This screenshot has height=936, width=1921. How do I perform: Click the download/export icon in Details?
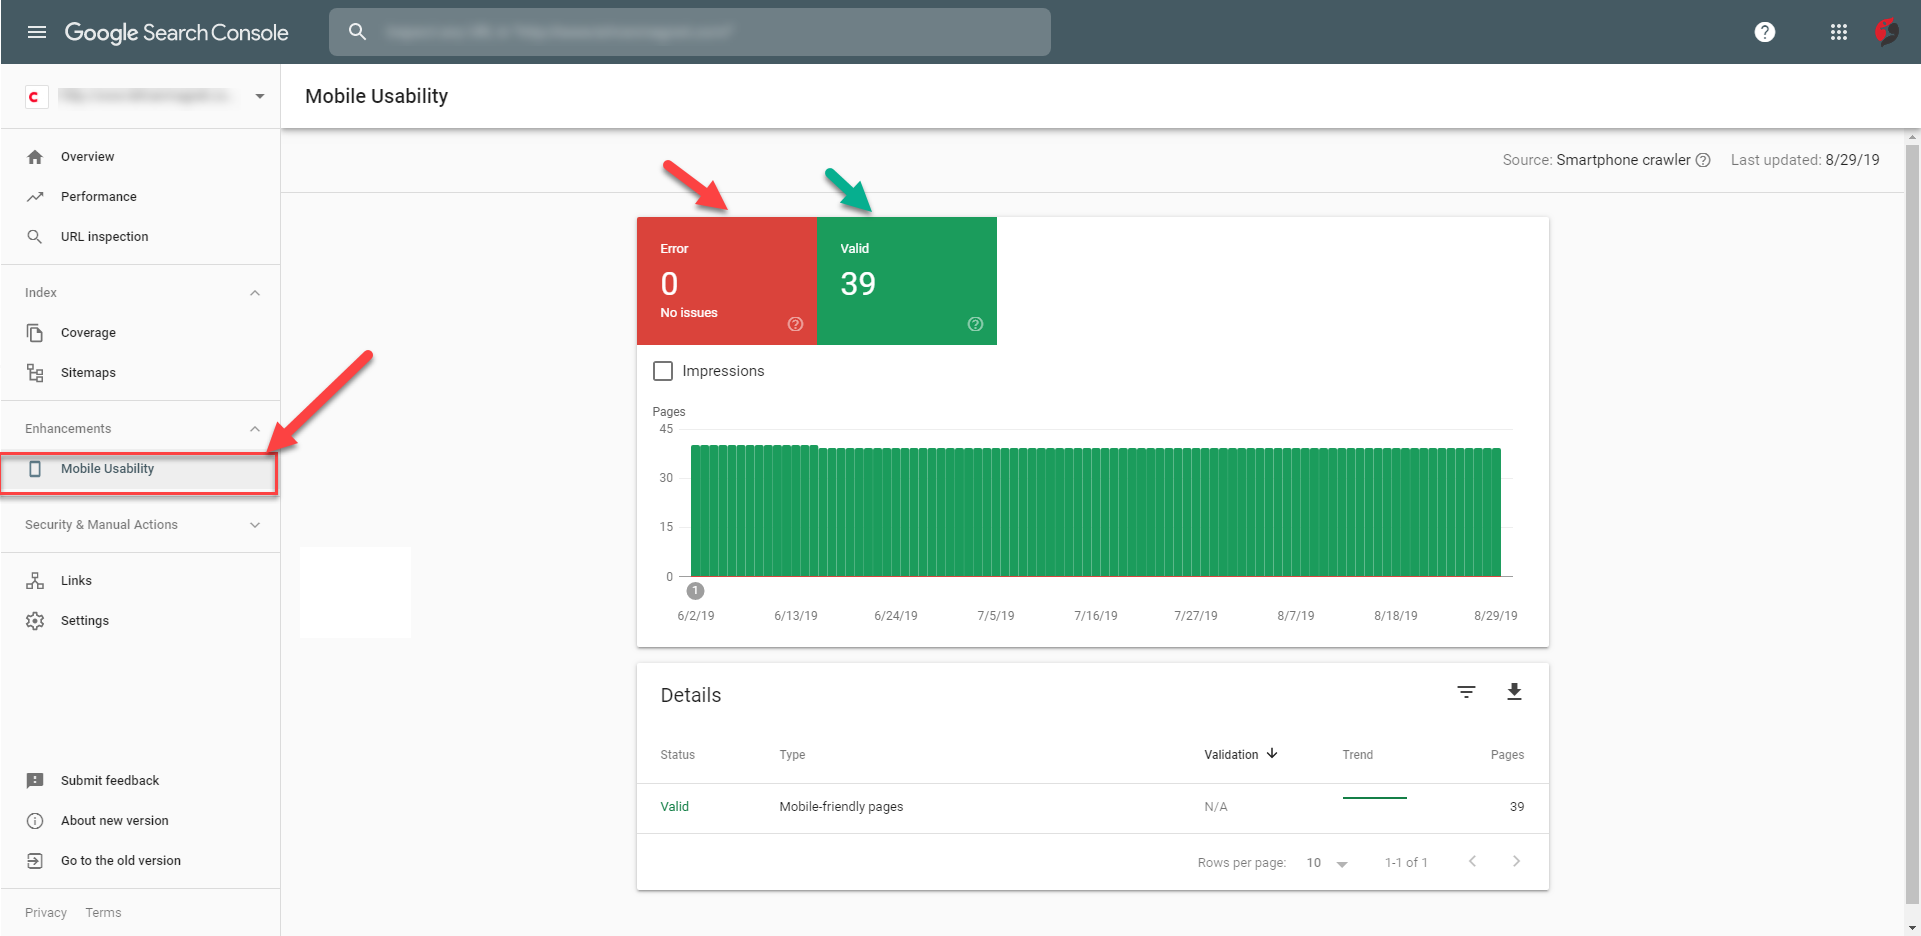point(1515,691)
